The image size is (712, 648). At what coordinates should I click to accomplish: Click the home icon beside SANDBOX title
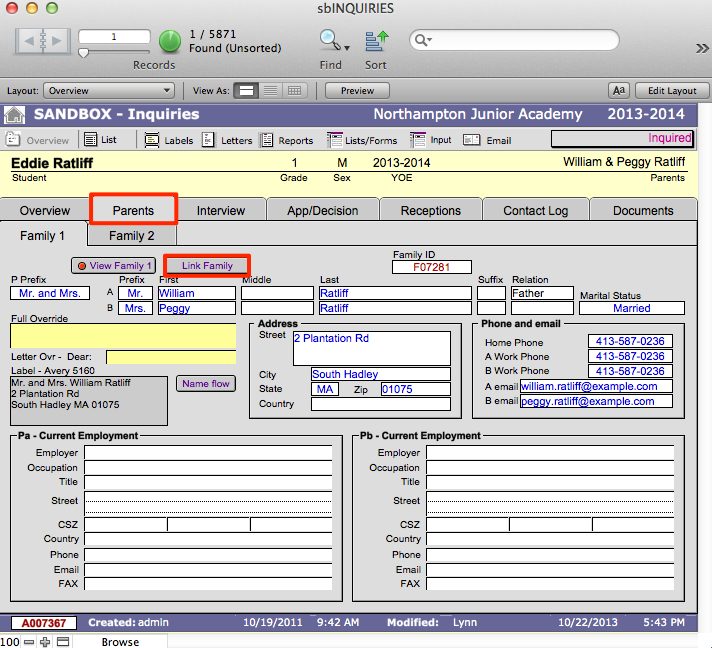pos(15,114)
